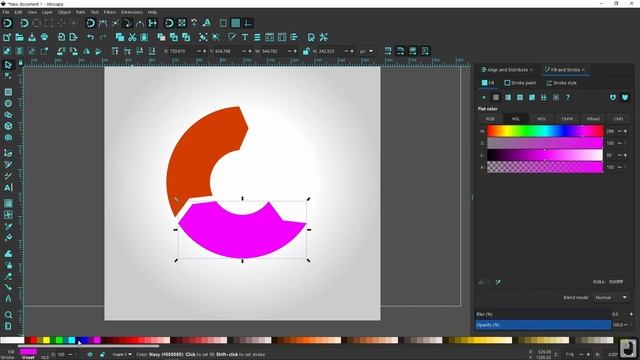Image resolution: width=640 pixels, height=360 pixels.
Task: Set fill to unset paint question mark
Action: 567,97
